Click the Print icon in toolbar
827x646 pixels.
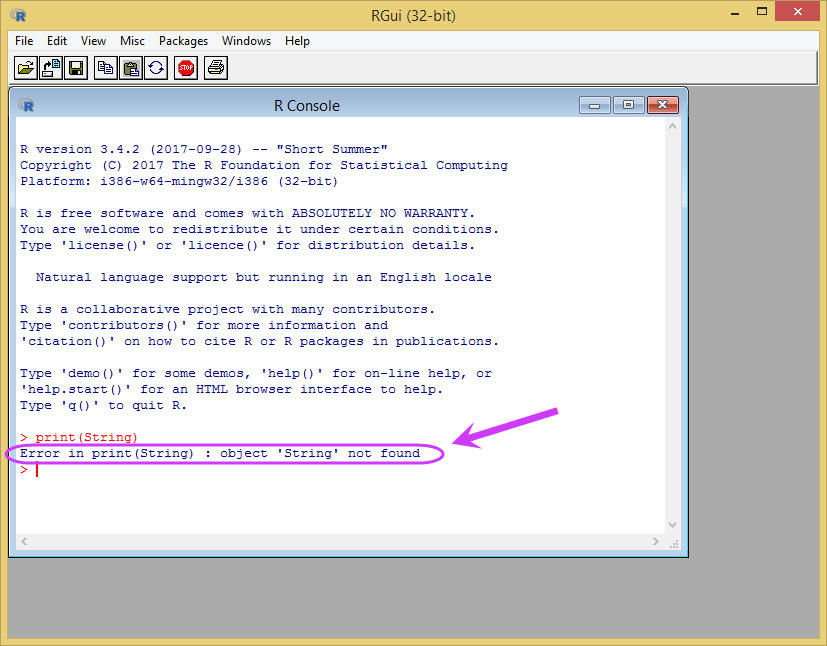coord(216,68)
